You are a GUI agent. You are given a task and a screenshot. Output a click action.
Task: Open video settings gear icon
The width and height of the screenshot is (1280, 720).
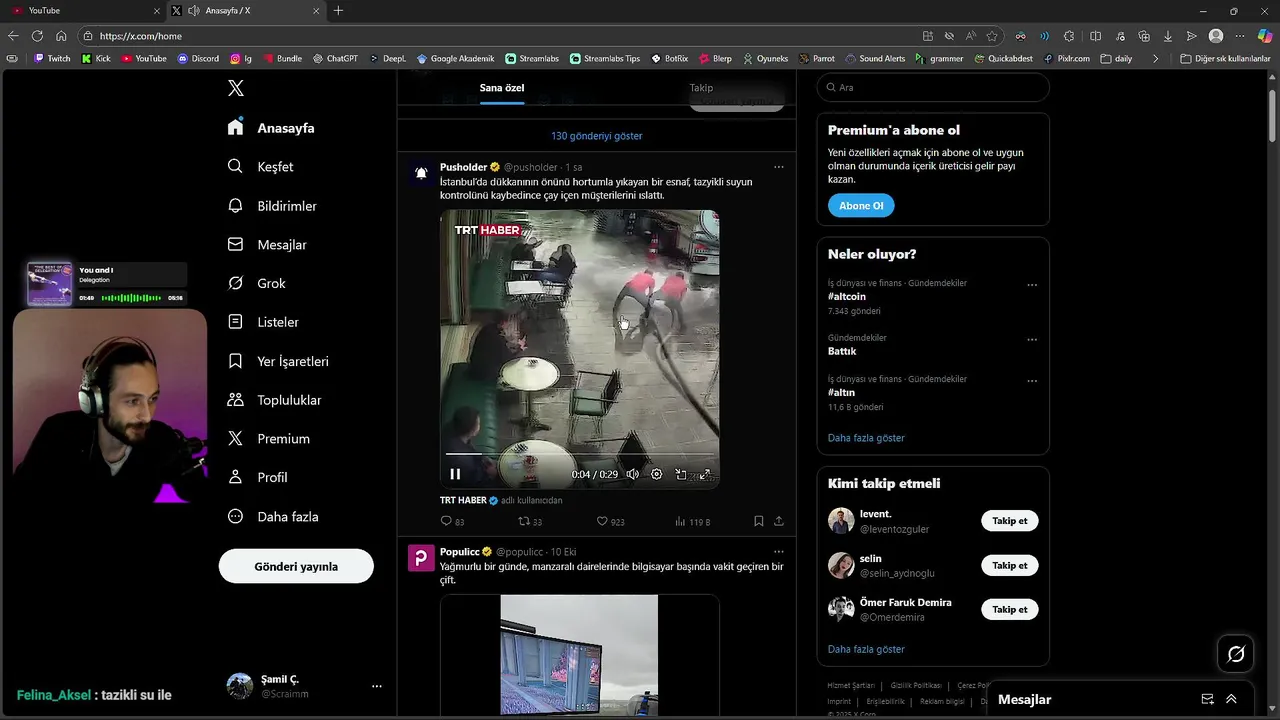[x=656, y=474]
